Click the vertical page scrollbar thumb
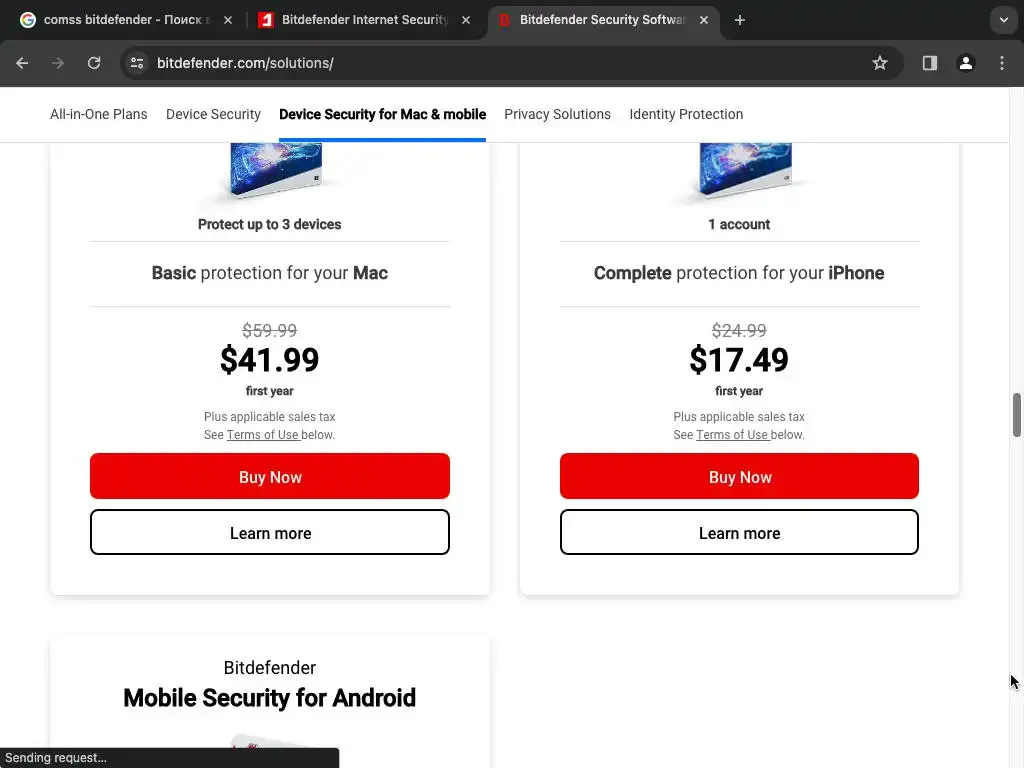 point(1017,415)
